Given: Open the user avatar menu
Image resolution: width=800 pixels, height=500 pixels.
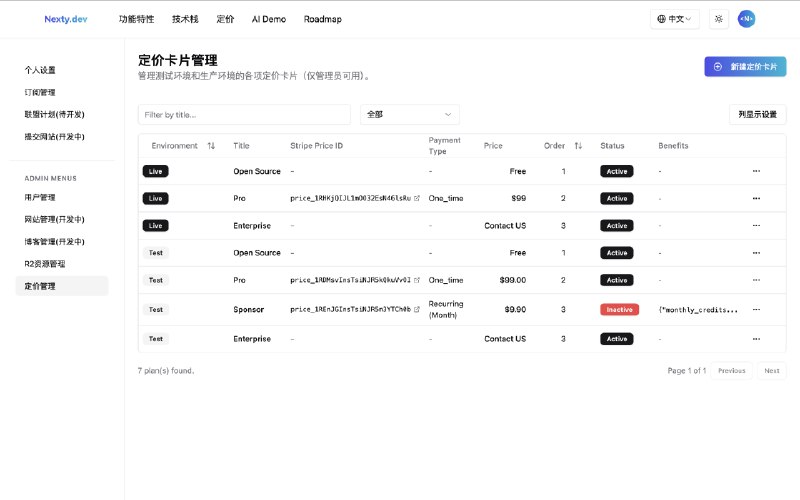Looking at the screenshot, I should pyautogui.click(x=746, y=19).
